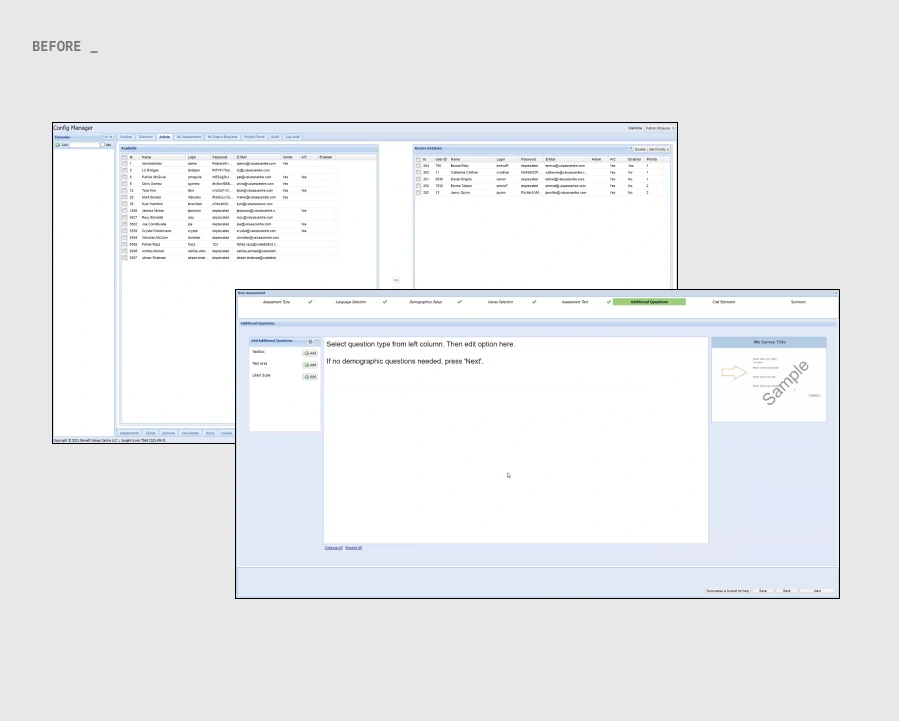Click the green Add icon in Domains panel
Viewport: 899px width, 721px height.
58,145
